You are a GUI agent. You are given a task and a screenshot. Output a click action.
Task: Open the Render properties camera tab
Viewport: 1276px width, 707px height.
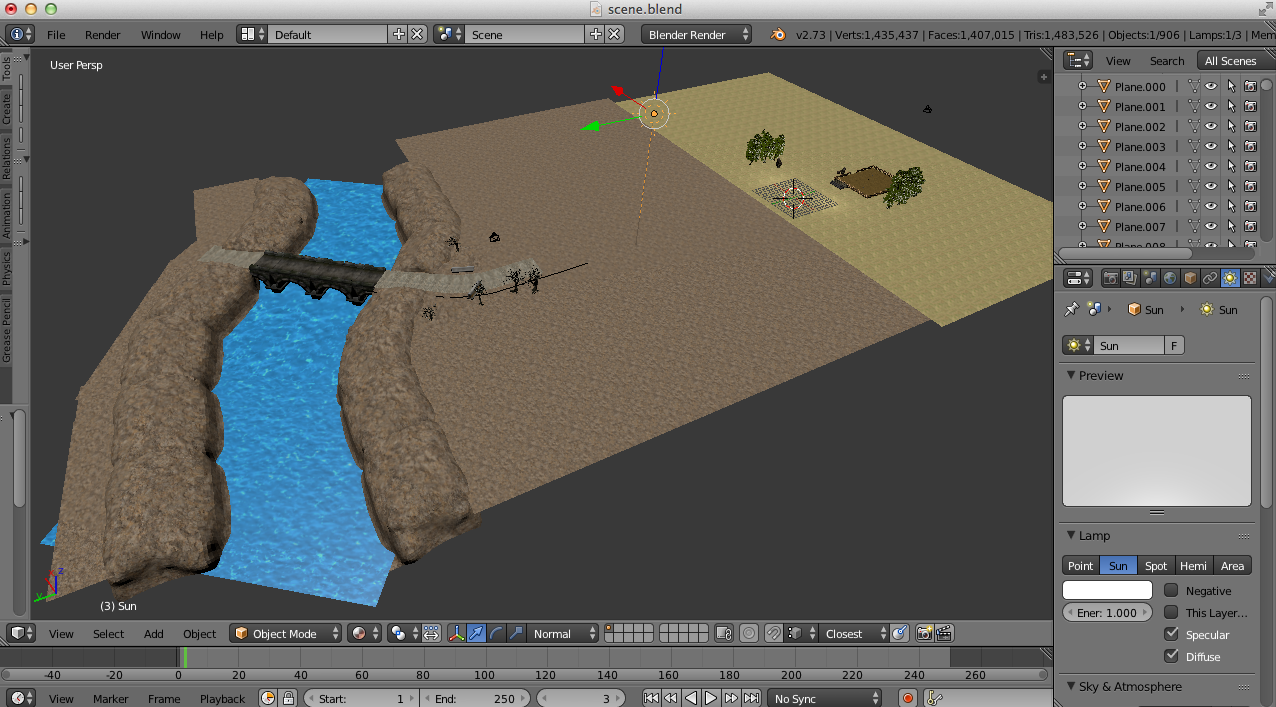coord(1110,278)
